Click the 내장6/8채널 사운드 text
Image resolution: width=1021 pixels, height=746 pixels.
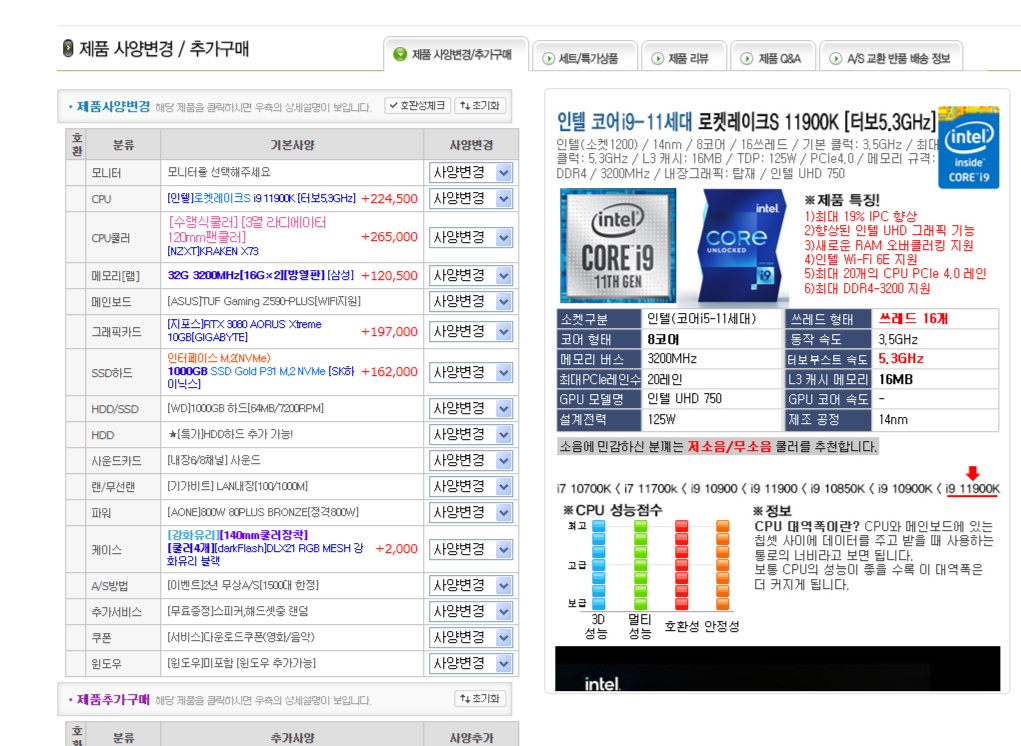point(214,460)
